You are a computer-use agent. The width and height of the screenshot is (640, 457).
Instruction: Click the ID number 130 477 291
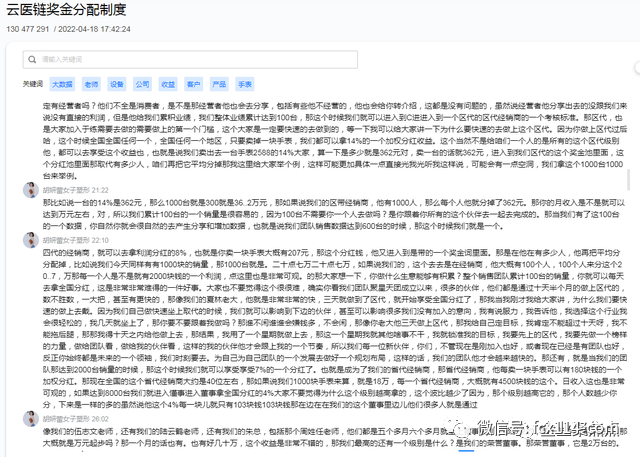(x=27, y=29)
